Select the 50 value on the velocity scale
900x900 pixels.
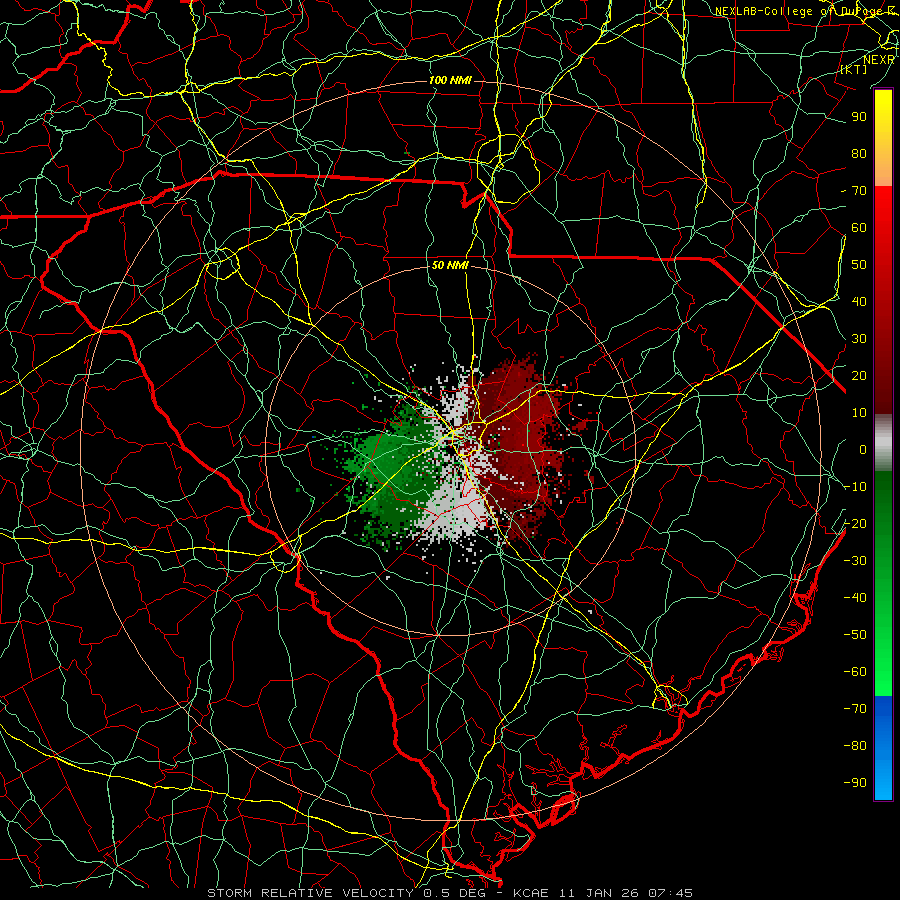(x=859, y=265)
